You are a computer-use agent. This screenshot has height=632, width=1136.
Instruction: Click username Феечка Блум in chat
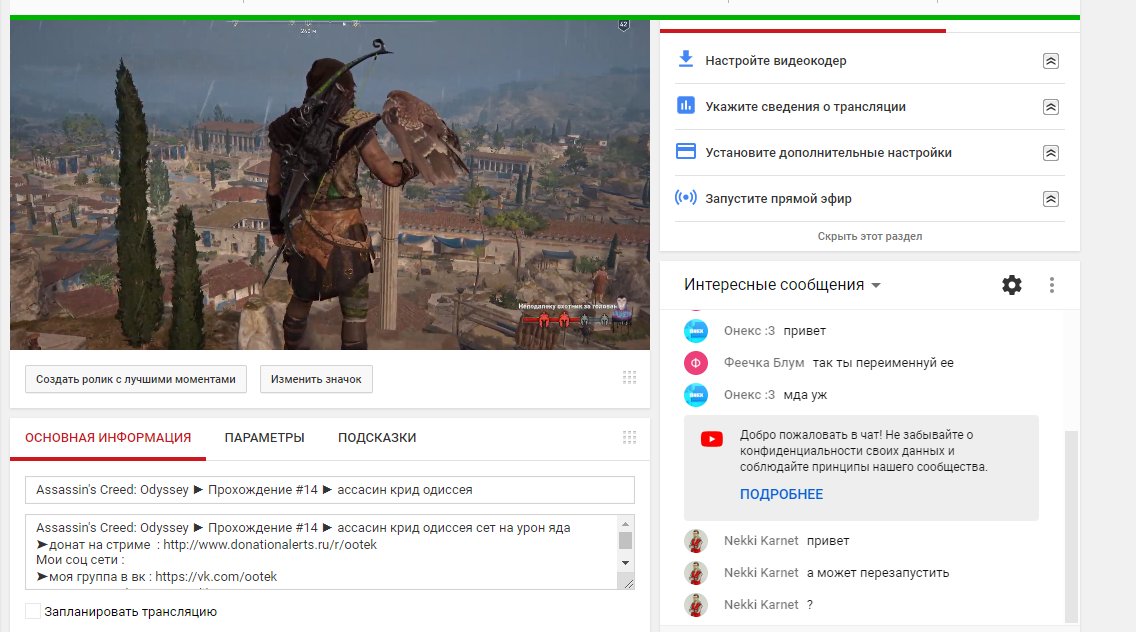point(764,362)
